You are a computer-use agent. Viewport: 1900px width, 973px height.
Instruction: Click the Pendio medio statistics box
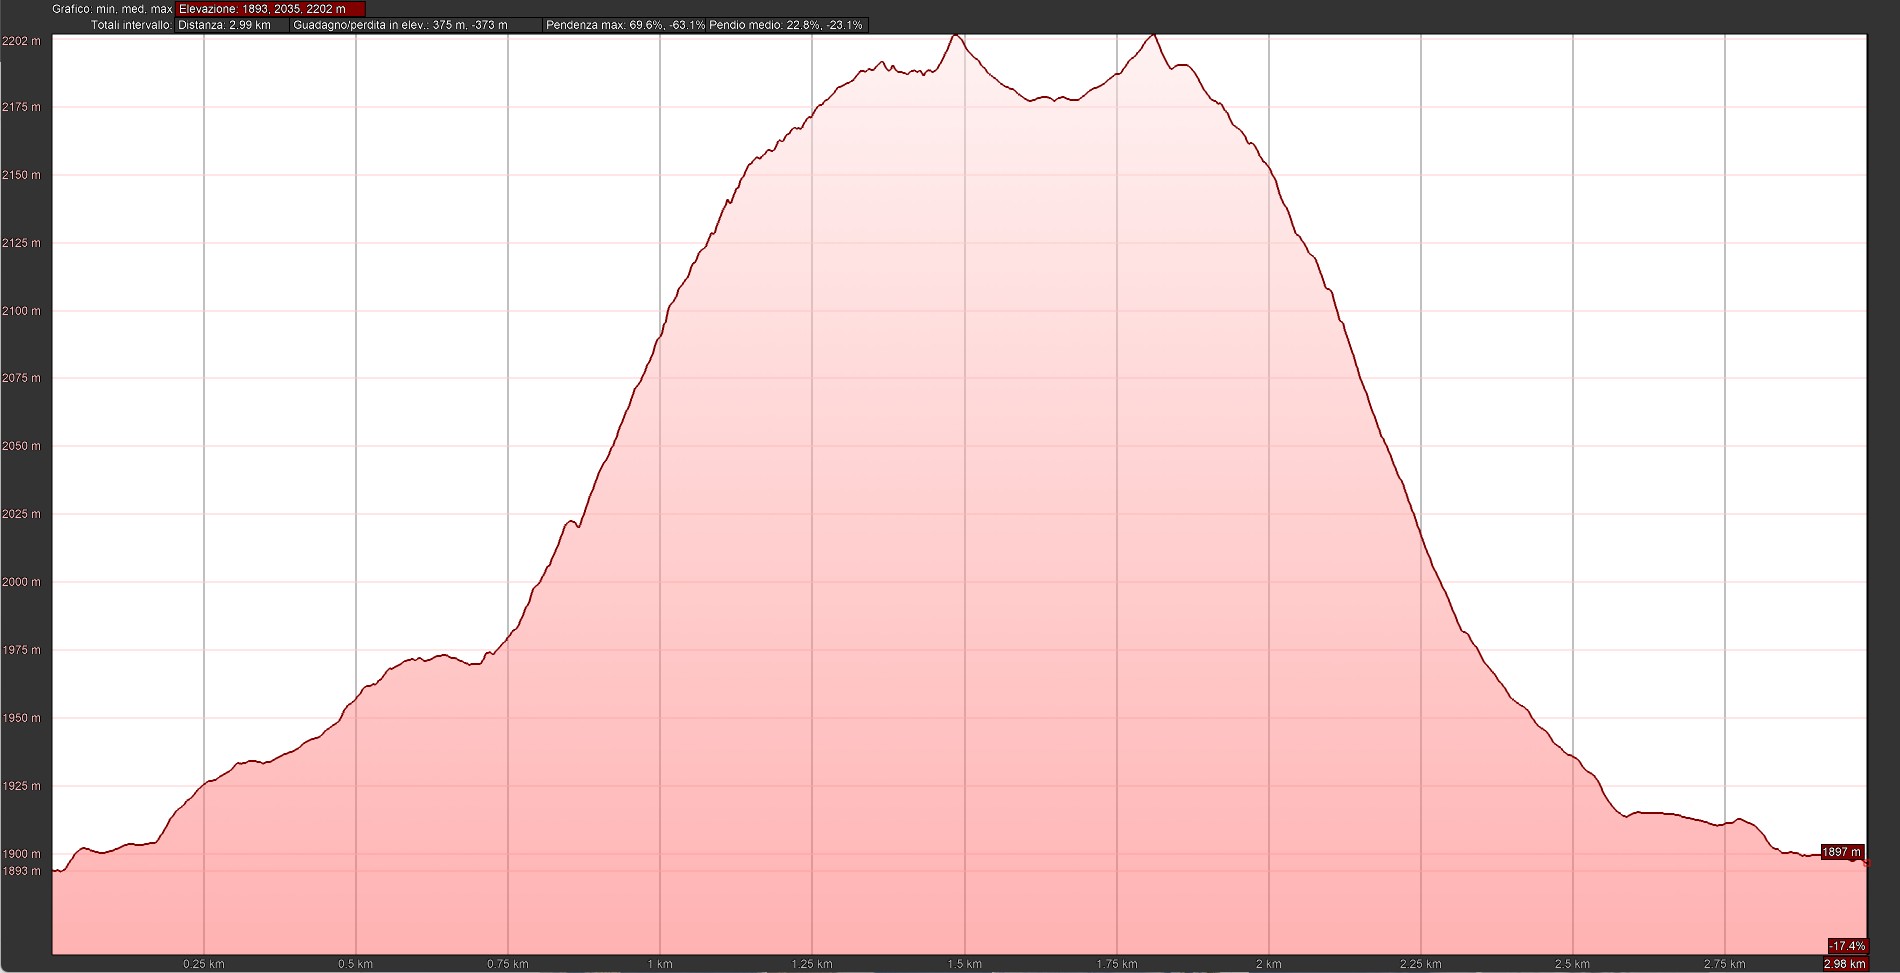tap(786, 25)
